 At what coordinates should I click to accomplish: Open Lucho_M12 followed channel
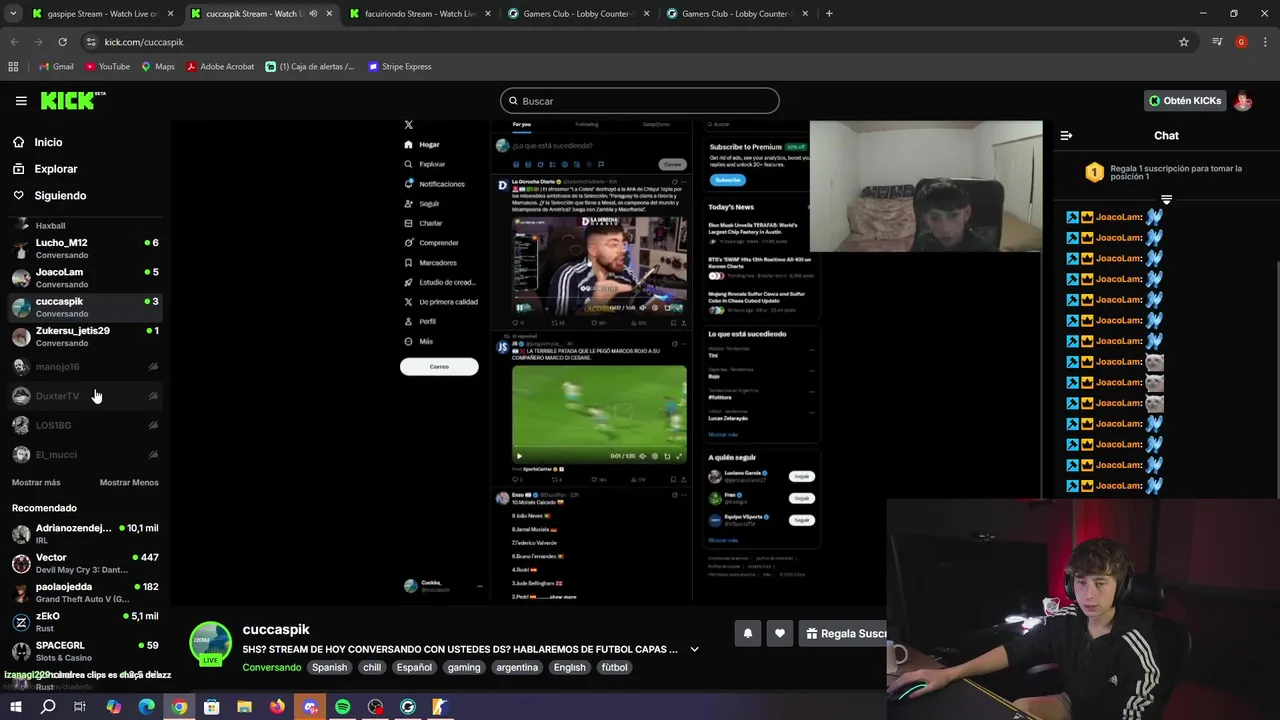click(x=84, y=248)
